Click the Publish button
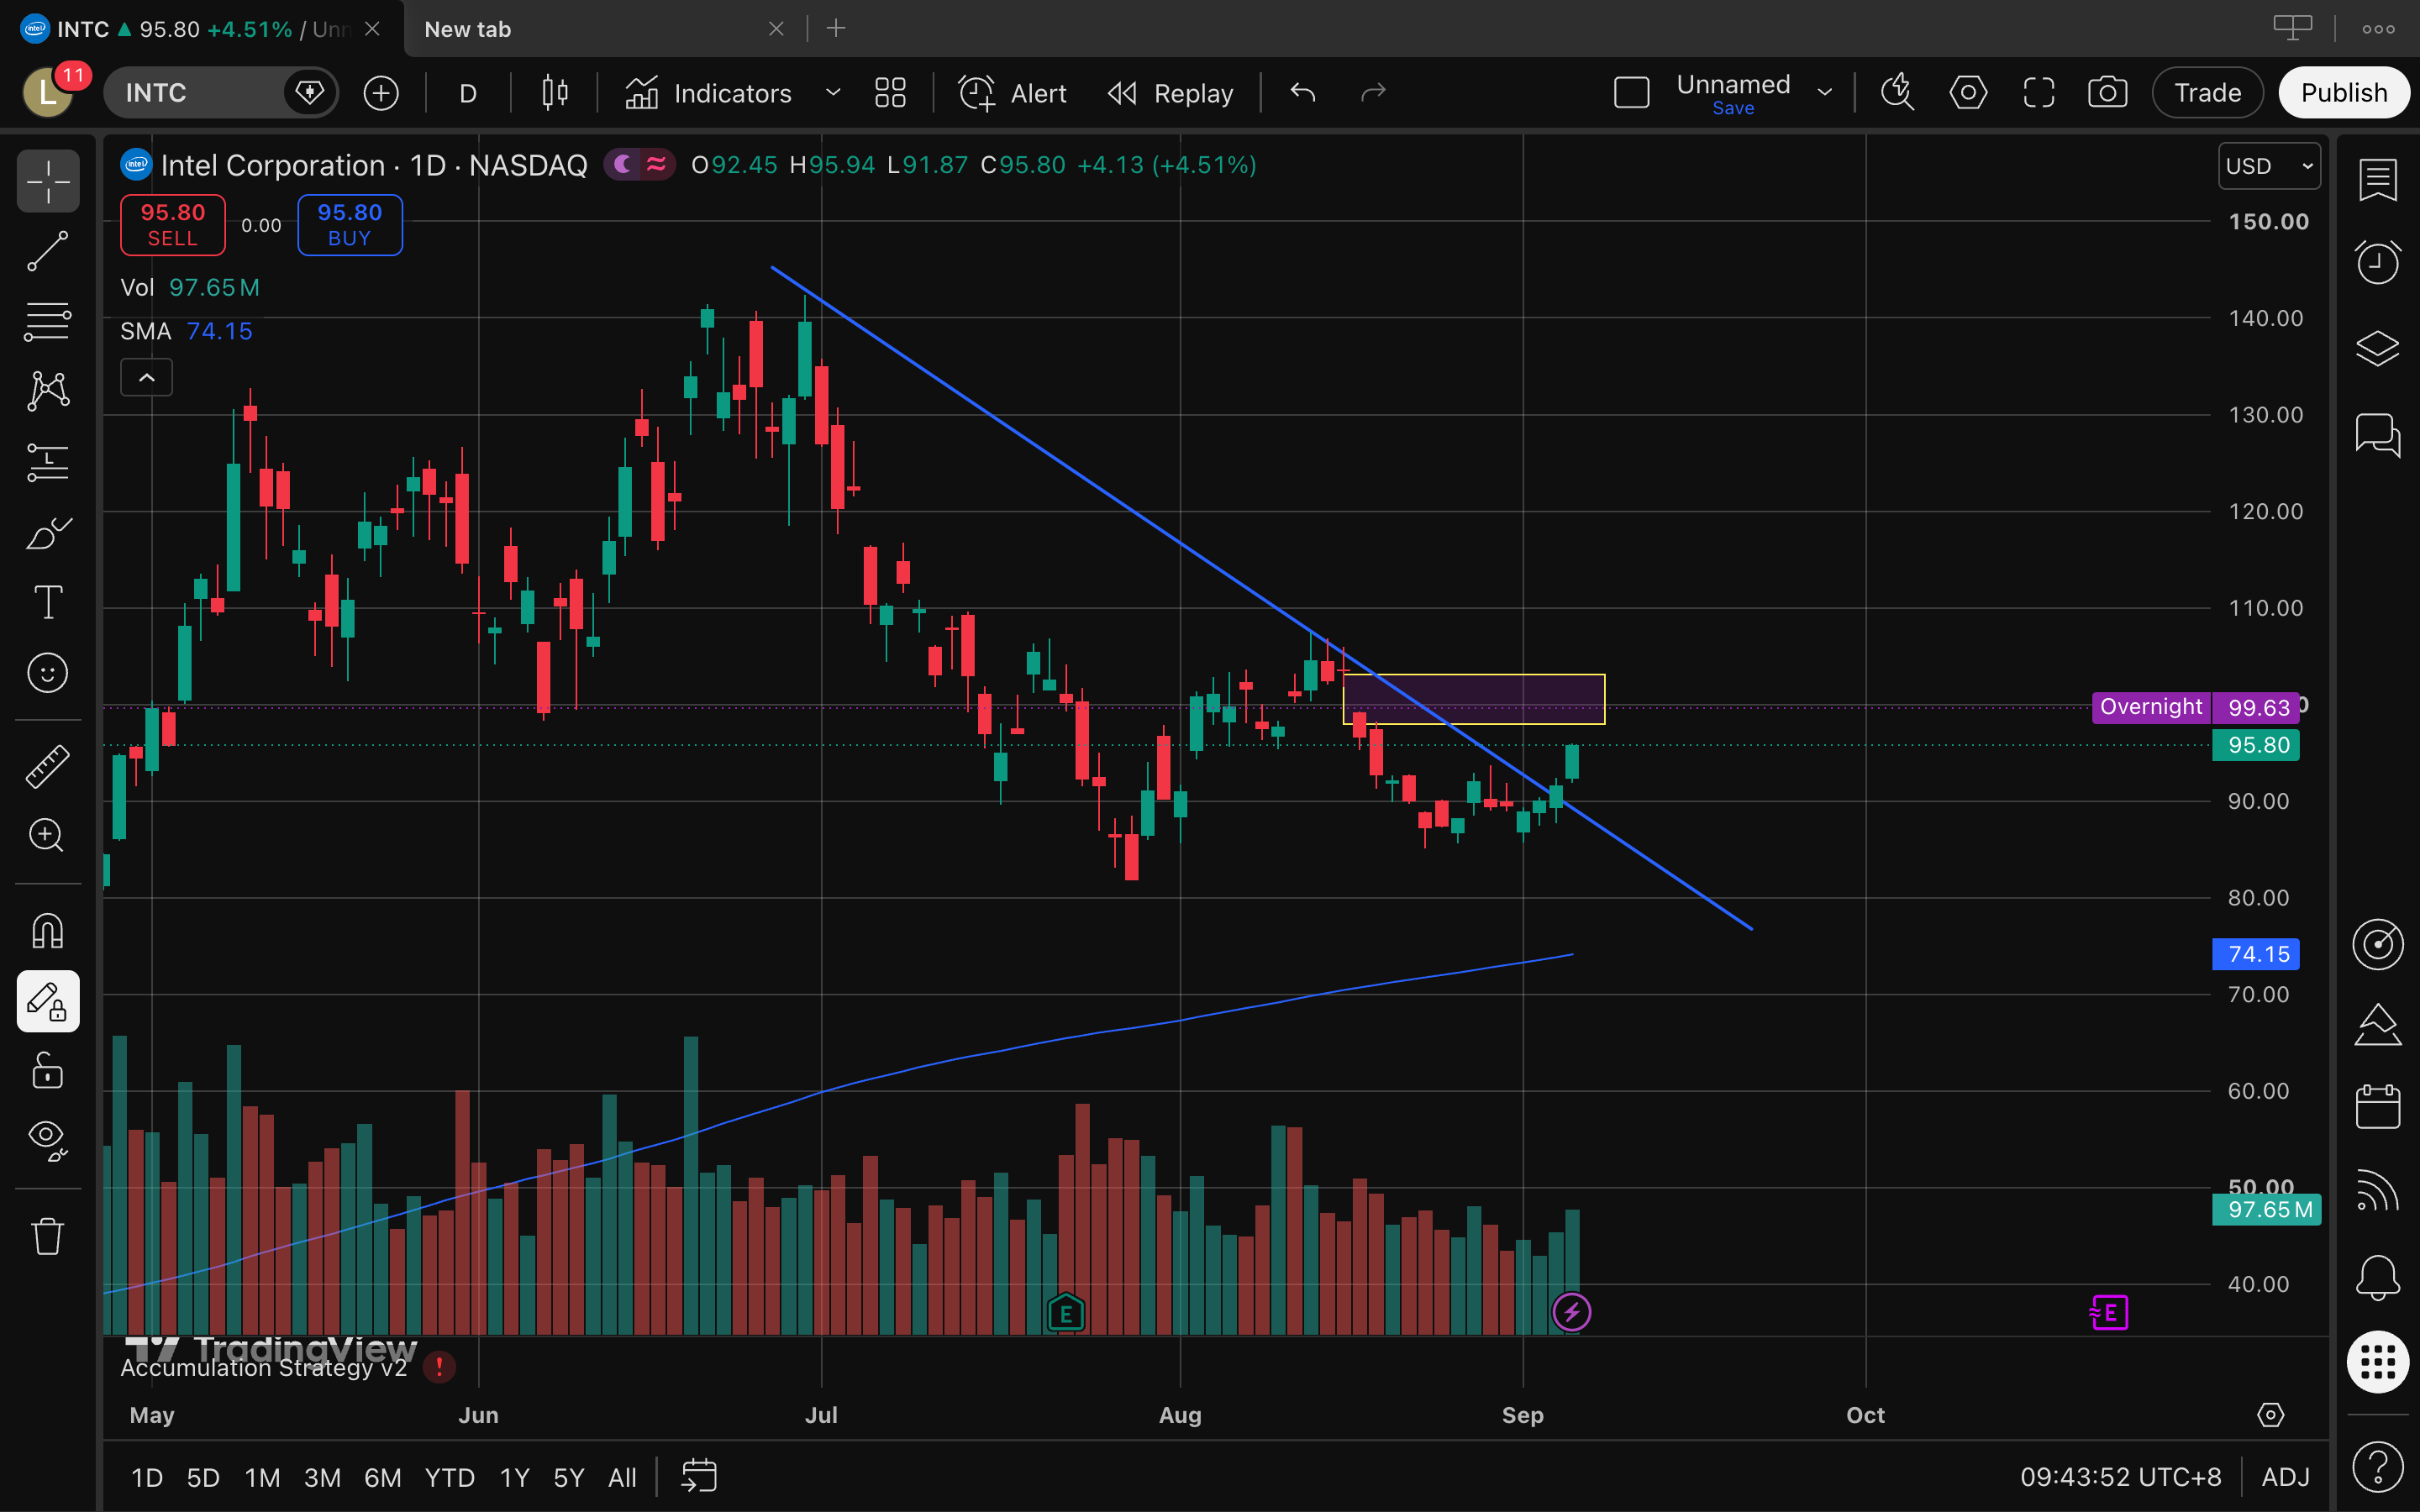This screenshot has height=1512, width=2420. [x=2343, y=93]
